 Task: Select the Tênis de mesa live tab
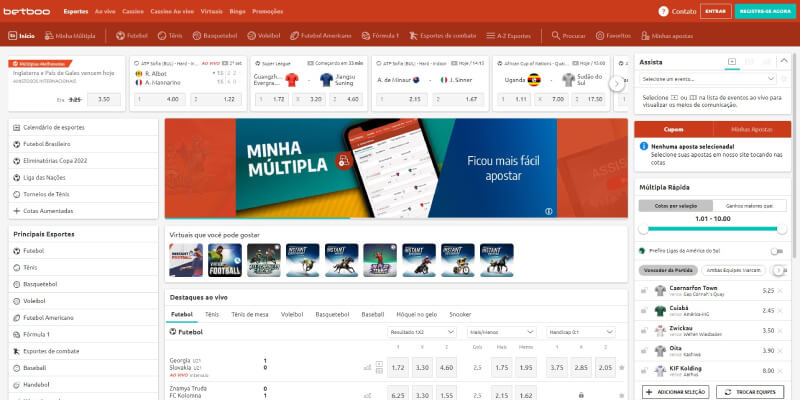click(x=250, y=313)
